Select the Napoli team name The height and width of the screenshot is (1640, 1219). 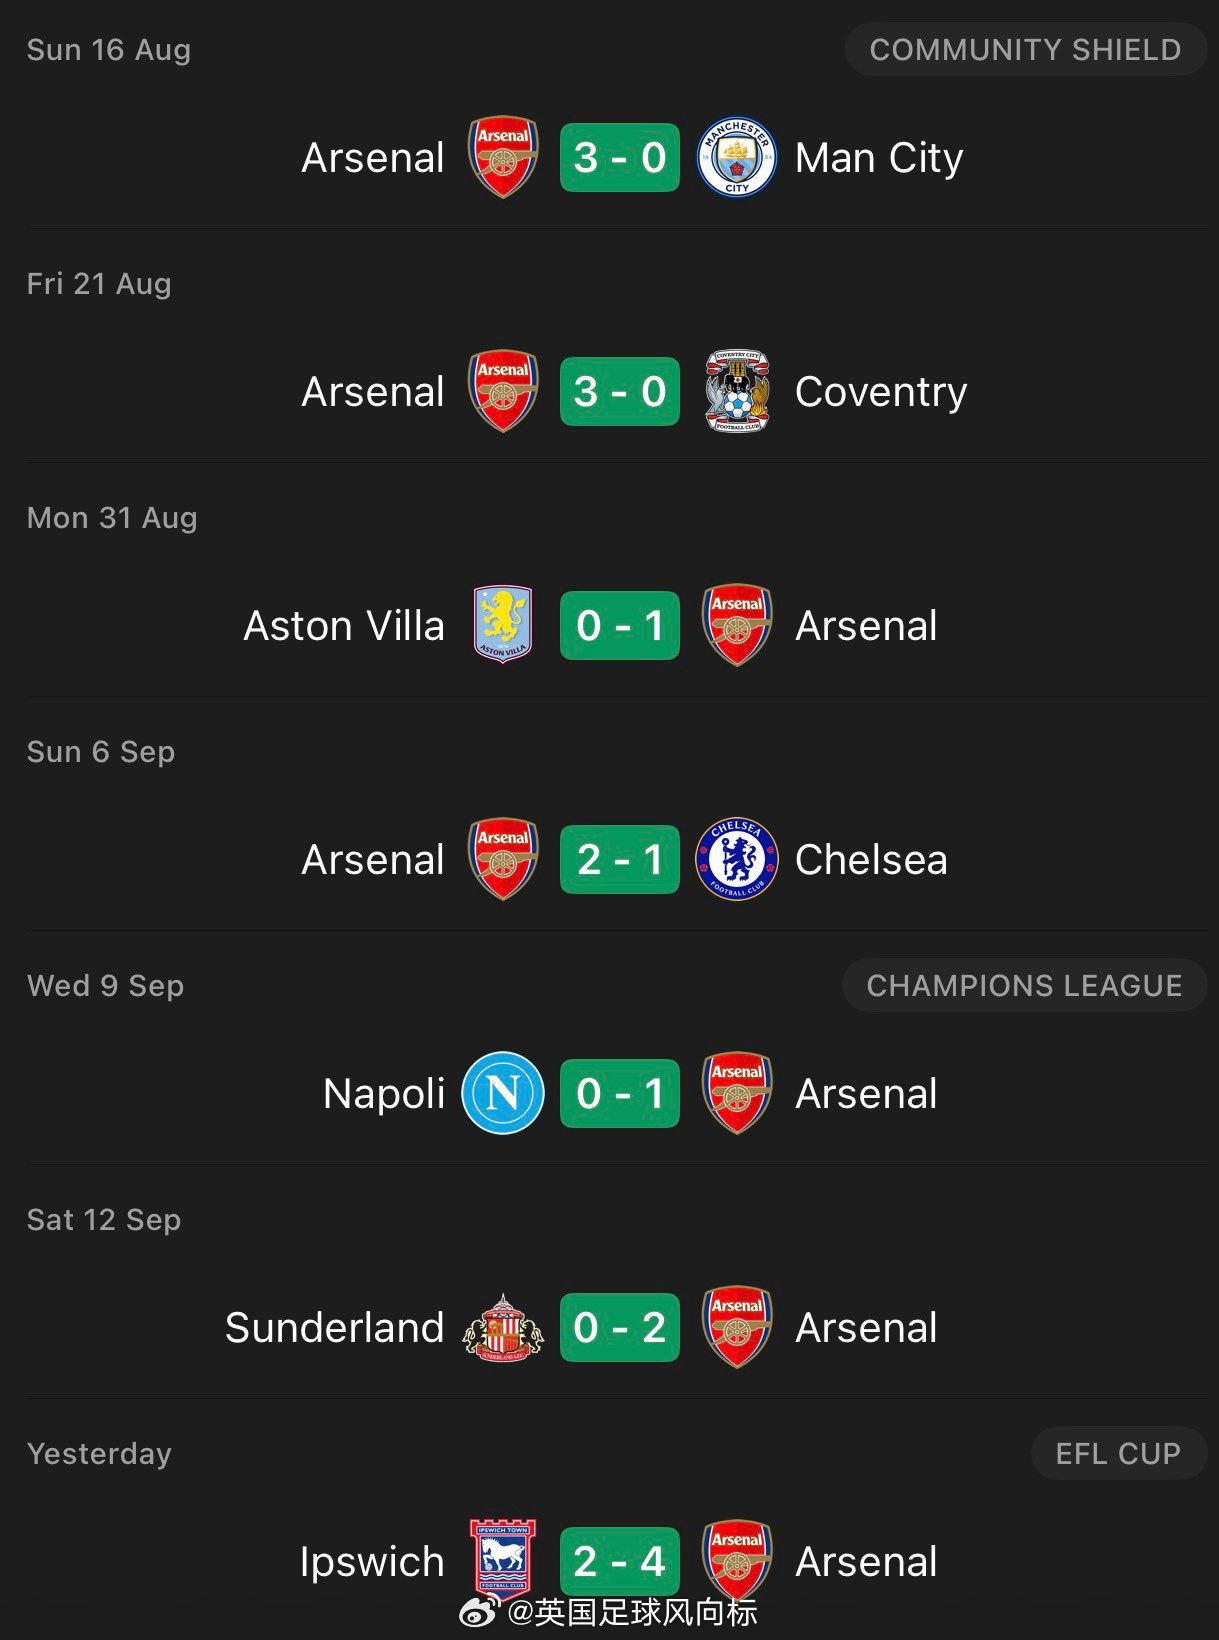point(384,1094)
